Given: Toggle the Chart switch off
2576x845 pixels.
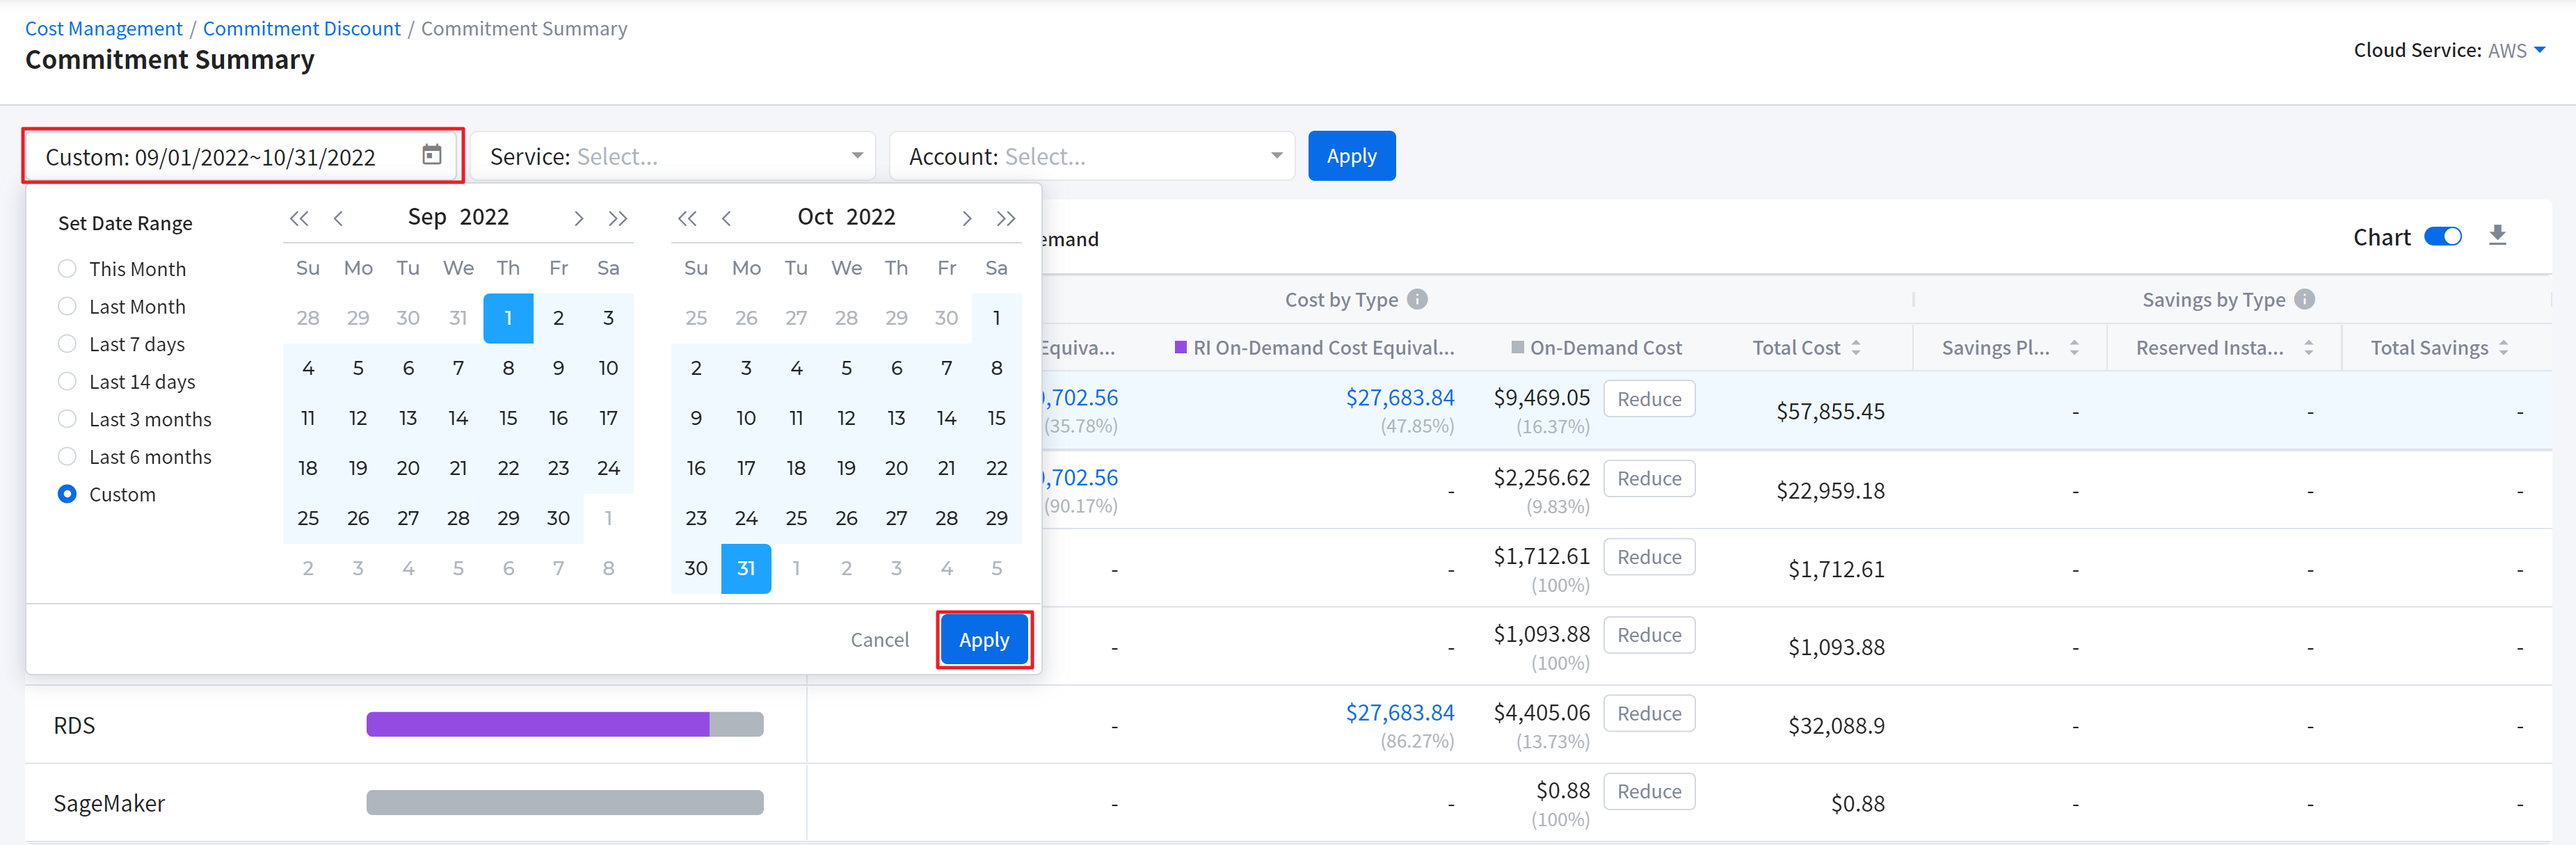Looking at the screenshot, I should (2442, 237).
